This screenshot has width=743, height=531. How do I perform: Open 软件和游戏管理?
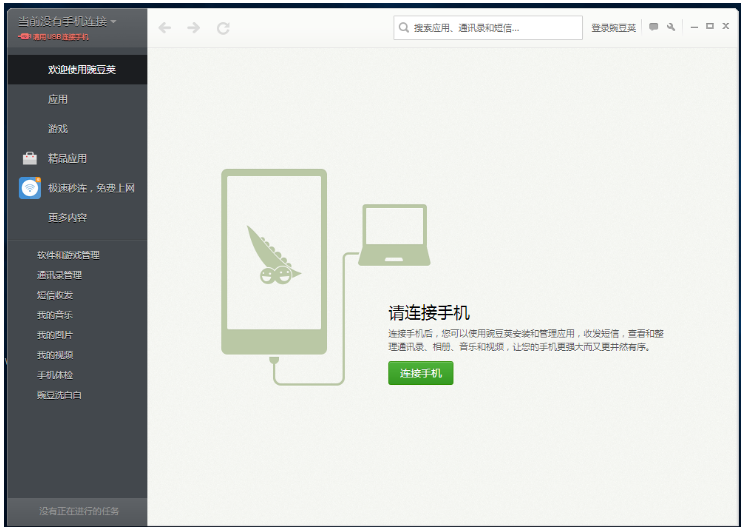tap(68, 255)
